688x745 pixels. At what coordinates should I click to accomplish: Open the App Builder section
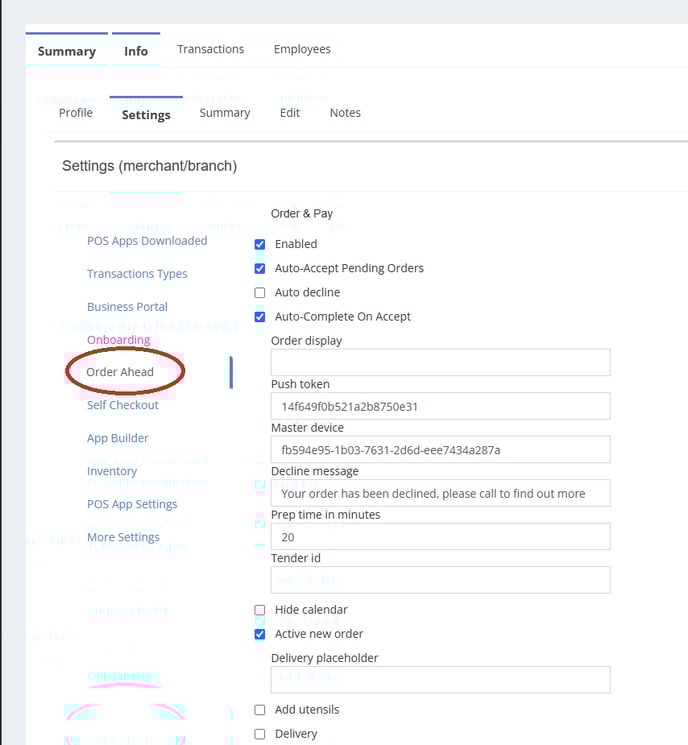[x=118, y=438]
